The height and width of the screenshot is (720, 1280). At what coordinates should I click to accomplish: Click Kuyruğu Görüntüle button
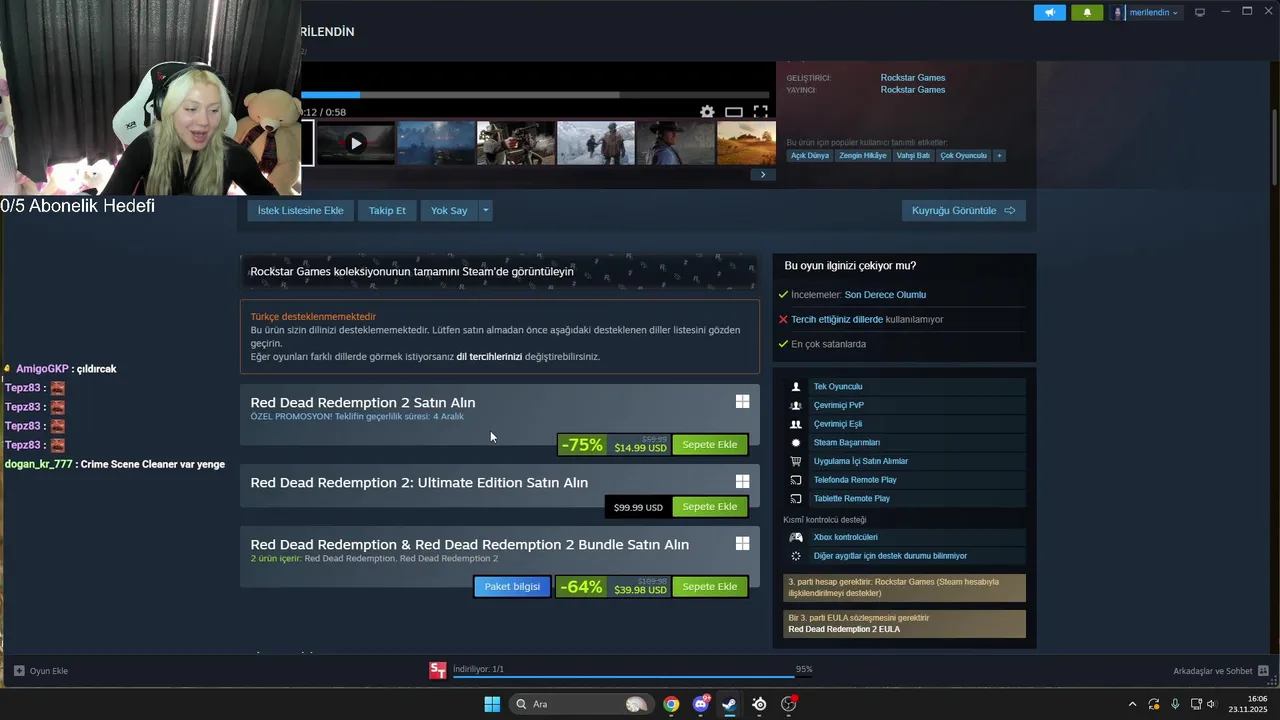click(963, 210)
